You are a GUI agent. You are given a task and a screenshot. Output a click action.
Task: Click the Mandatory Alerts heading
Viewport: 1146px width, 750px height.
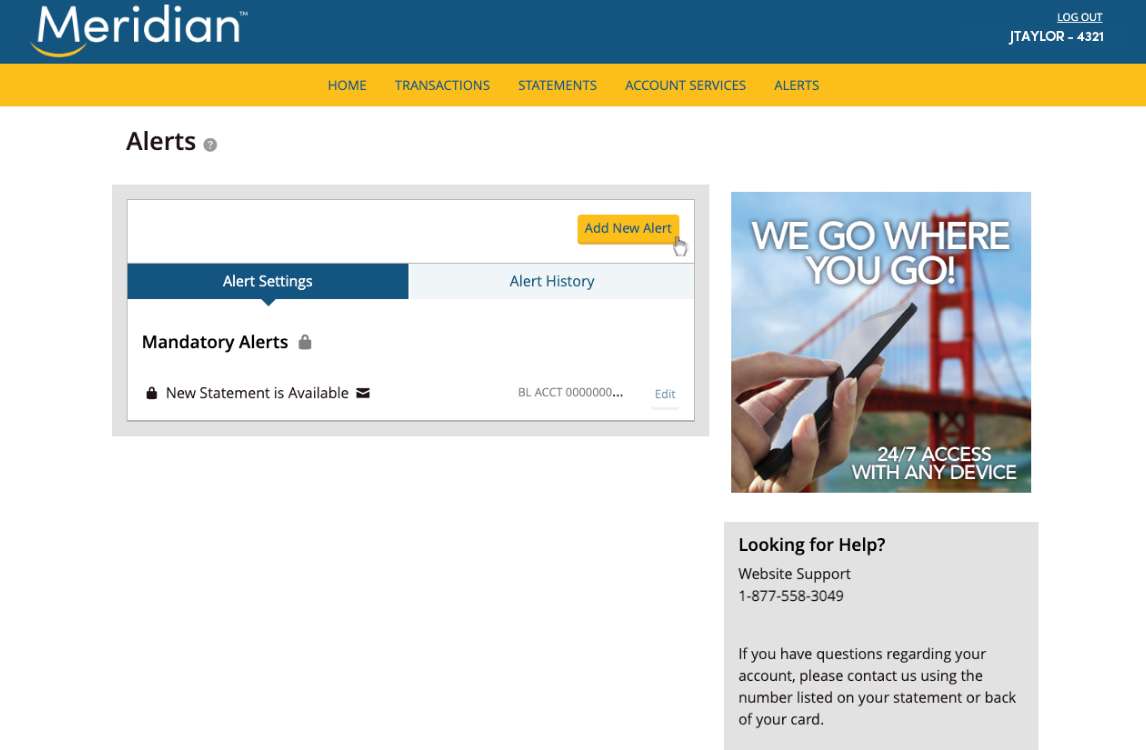coord(215,342)
